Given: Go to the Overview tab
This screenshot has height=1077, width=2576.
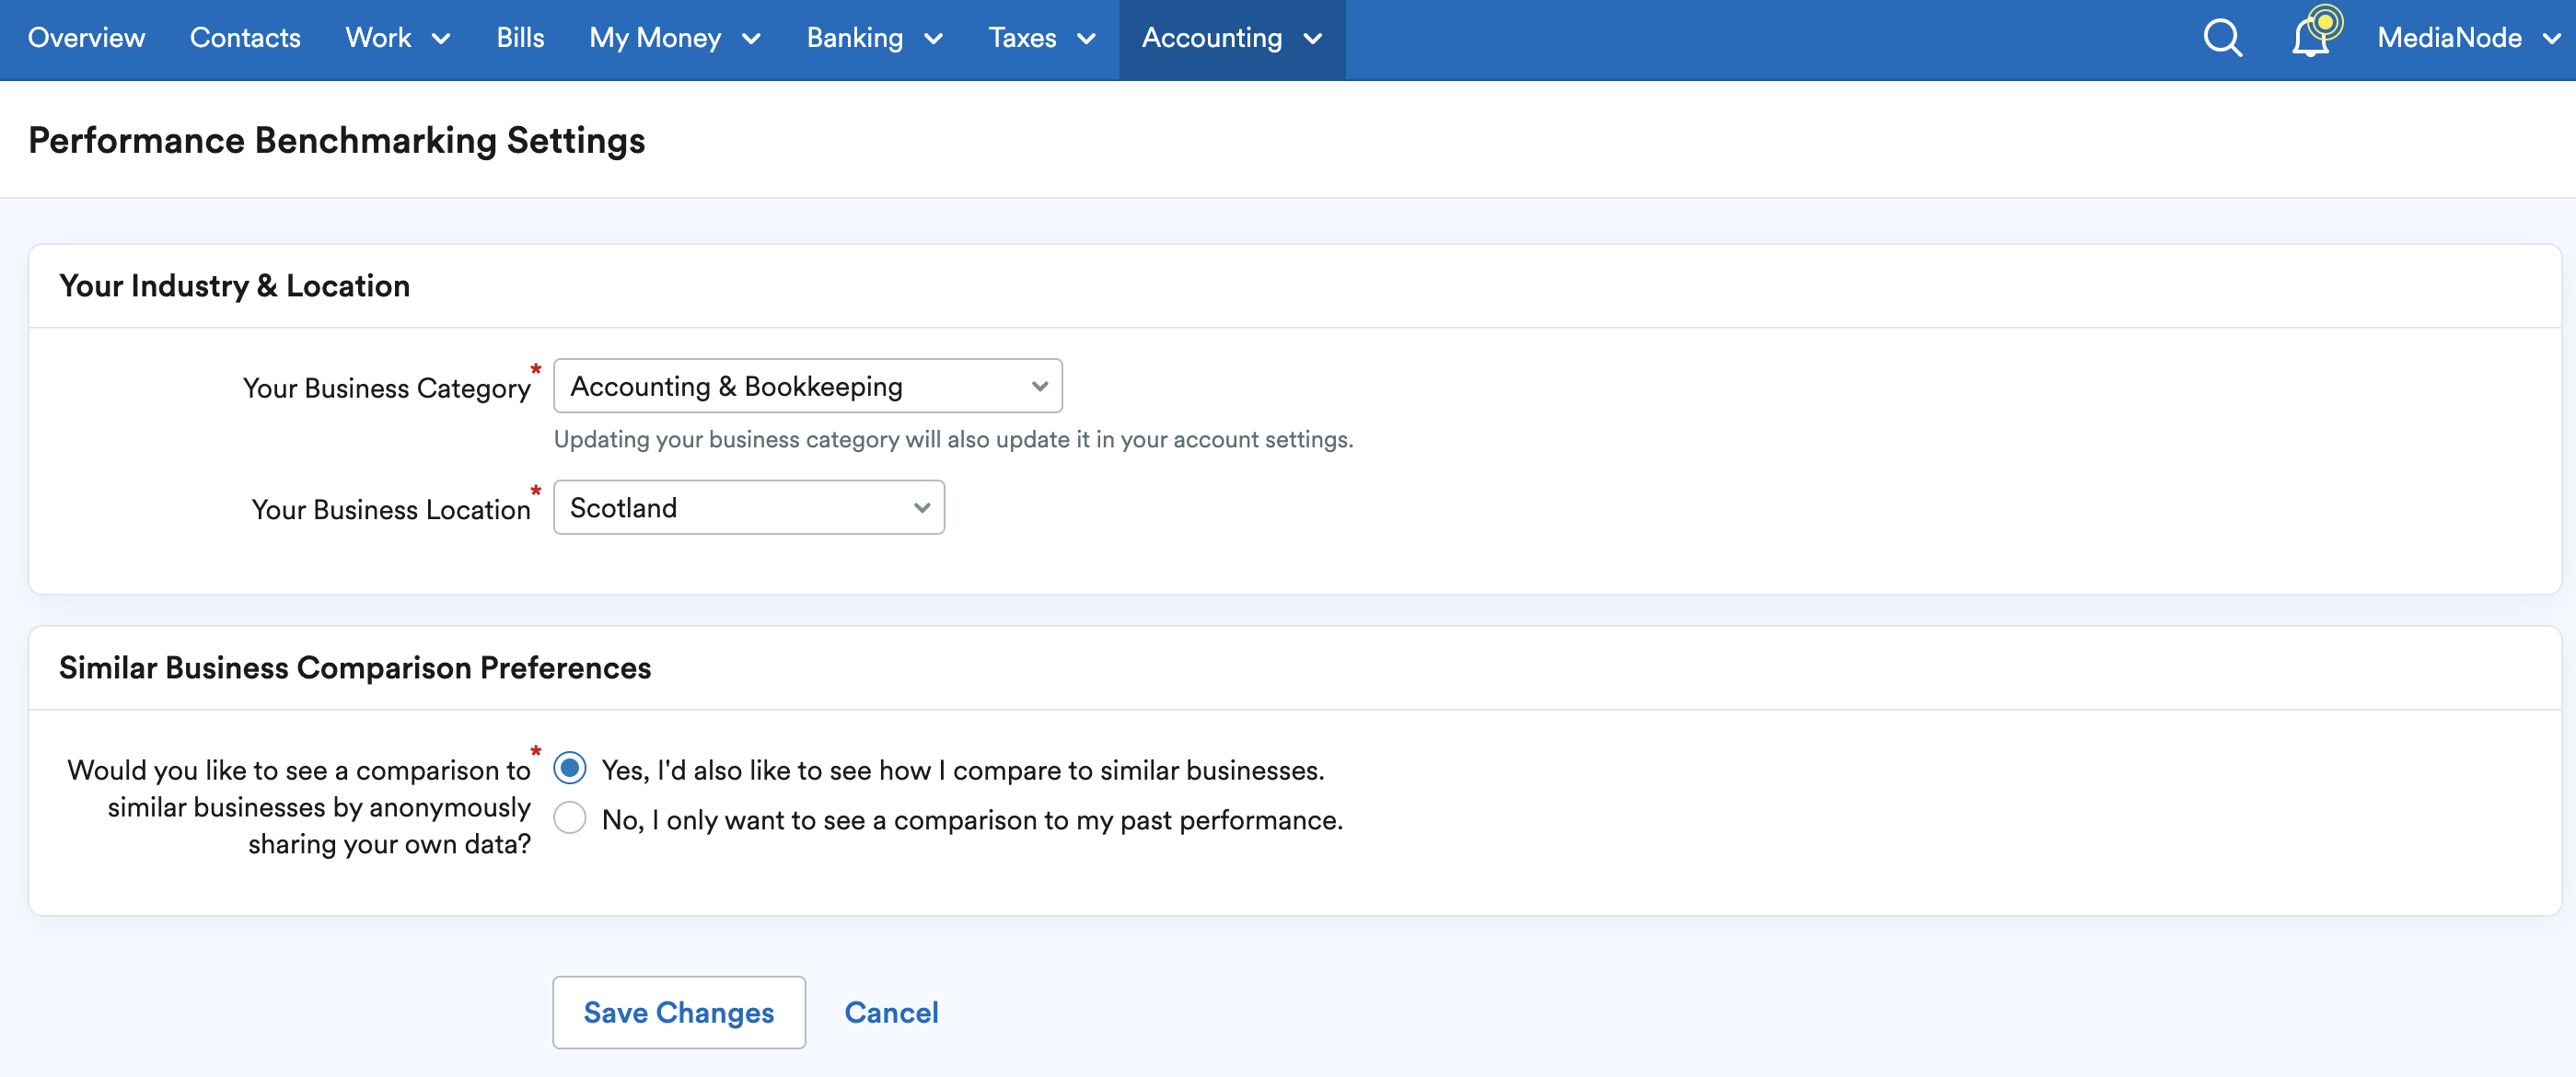Looking at the screenshot, I should coord(86,39).
